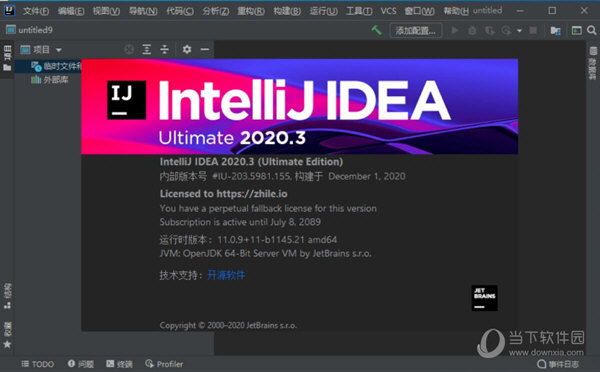Click the Run triangle in the toolbar
The image size is (600, 372).
point(455,30)
